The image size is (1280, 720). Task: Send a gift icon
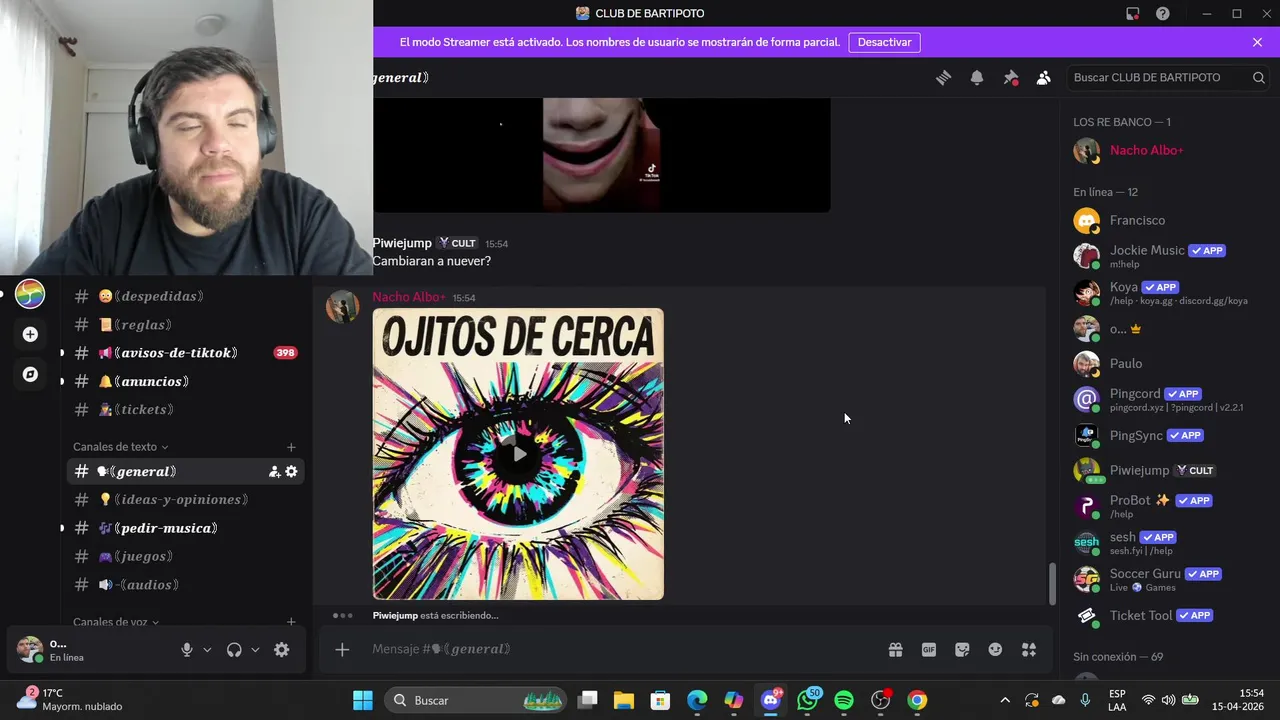[x=896, y=650]
